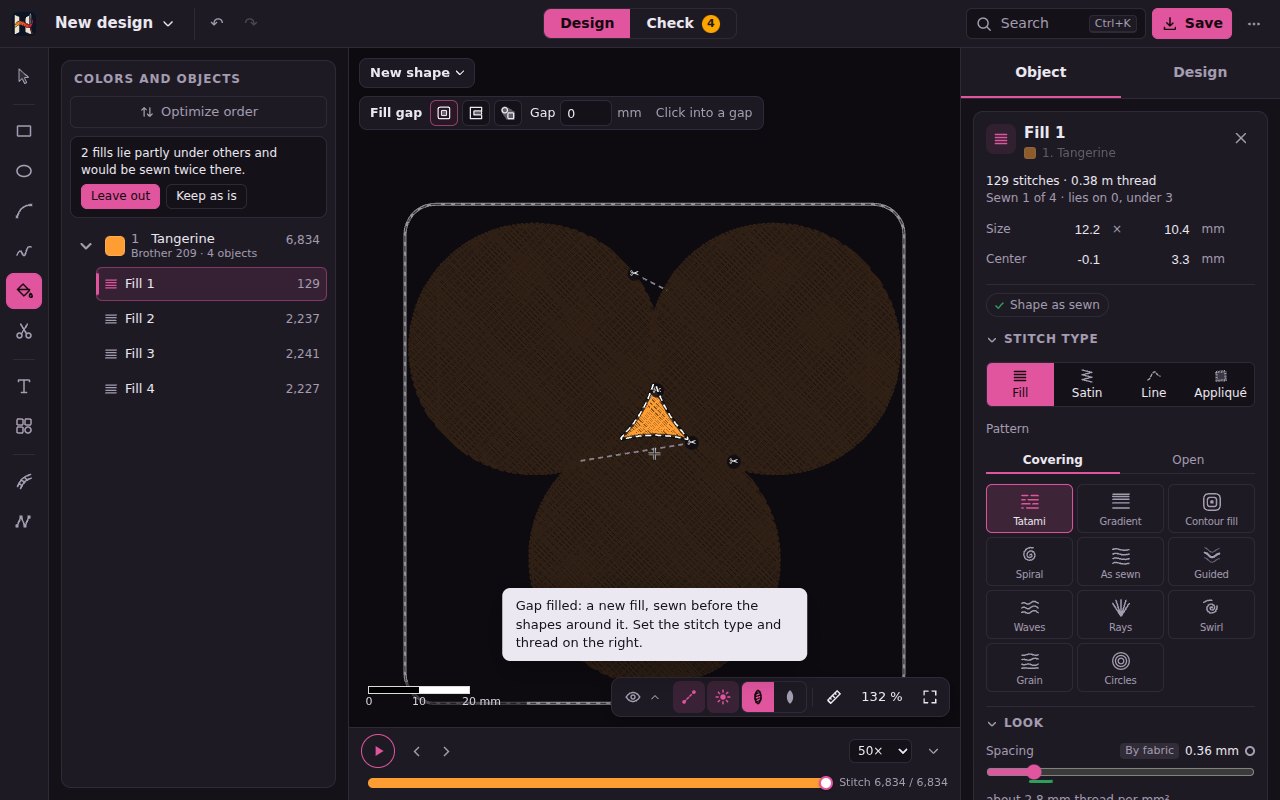
Task: Click the Keep as is button
Action: pyautogui.click(x=206, y=196)
